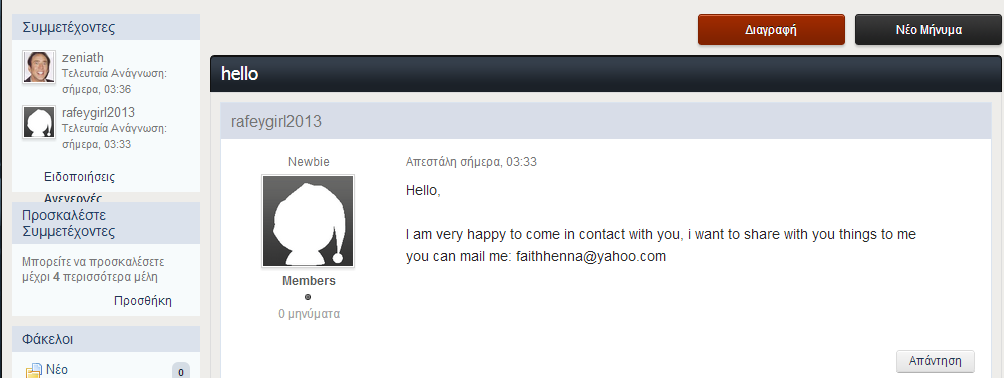This screenshot has height=378, width=1004.
Task: Click the faithhenna@yahoo.com email text
Action: point(591,256)
